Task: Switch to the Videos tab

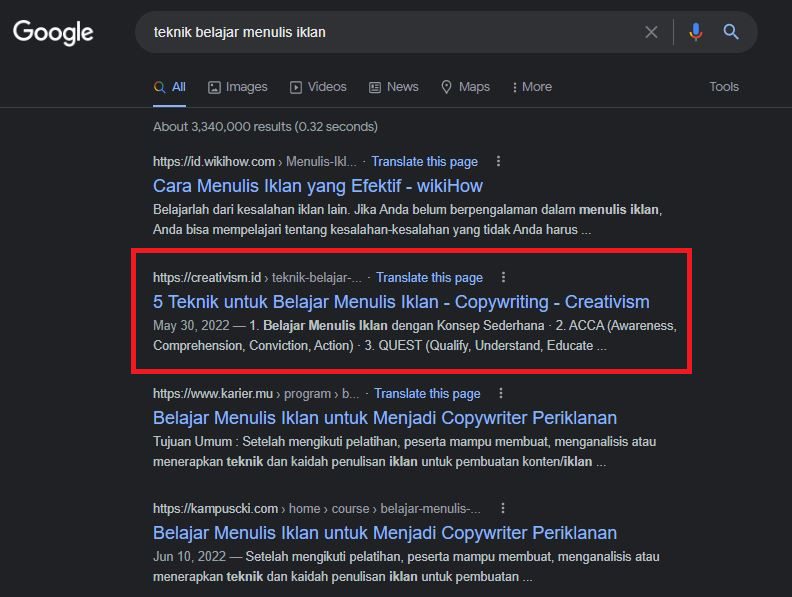Action: pos(318,87)
